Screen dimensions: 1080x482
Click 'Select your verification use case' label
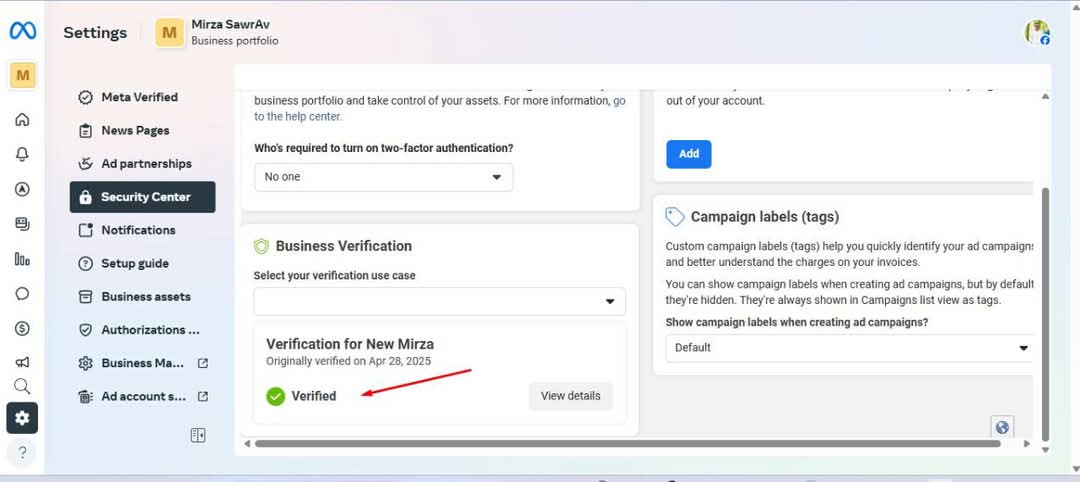(335, 275)
